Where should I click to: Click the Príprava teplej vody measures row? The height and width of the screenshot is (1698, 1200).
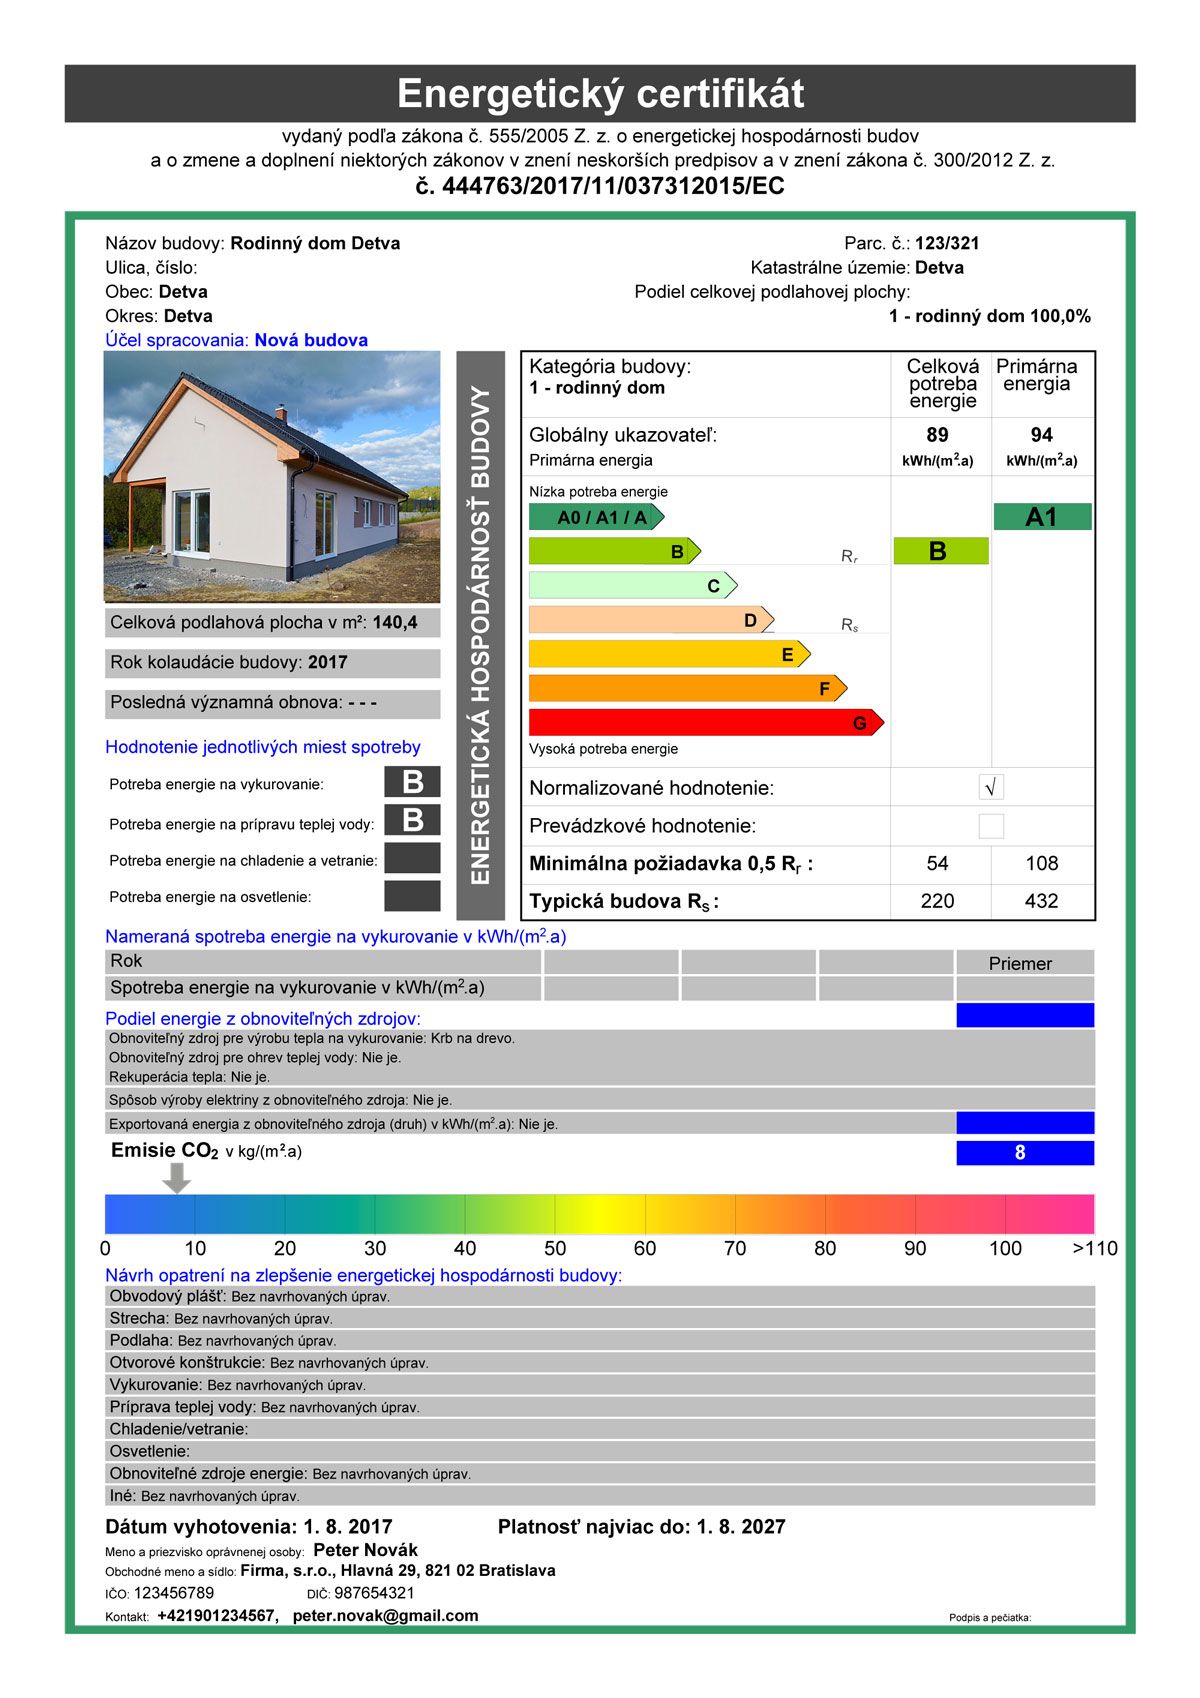click(600, 1407)
